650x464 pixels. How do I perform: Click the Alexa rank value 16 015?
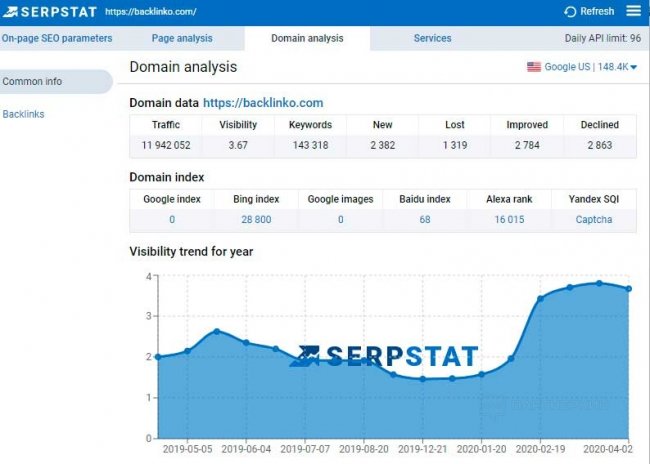509,219
